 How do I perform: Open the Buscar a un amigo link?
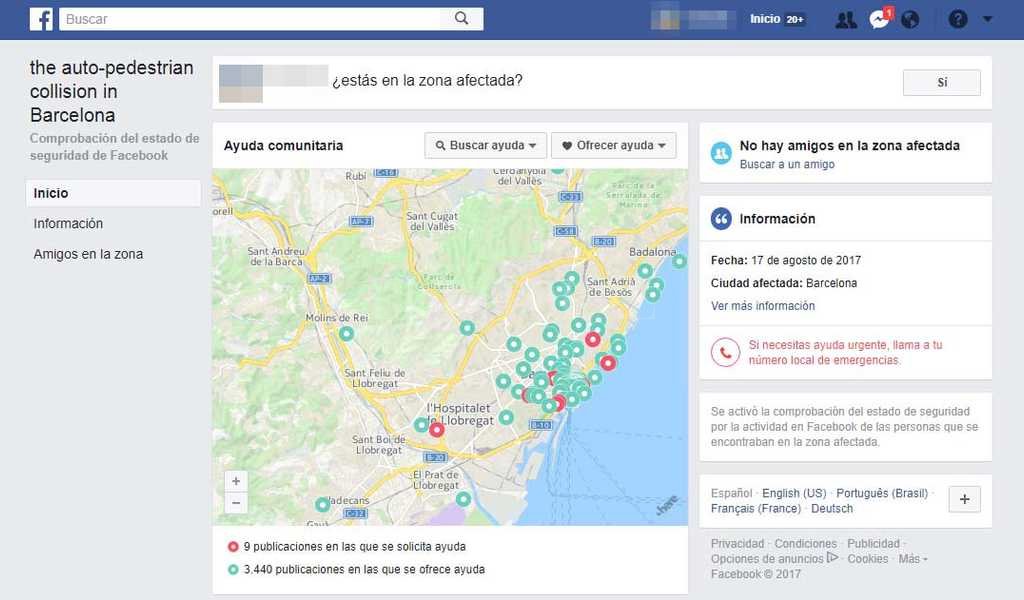[x=787, y=164]
